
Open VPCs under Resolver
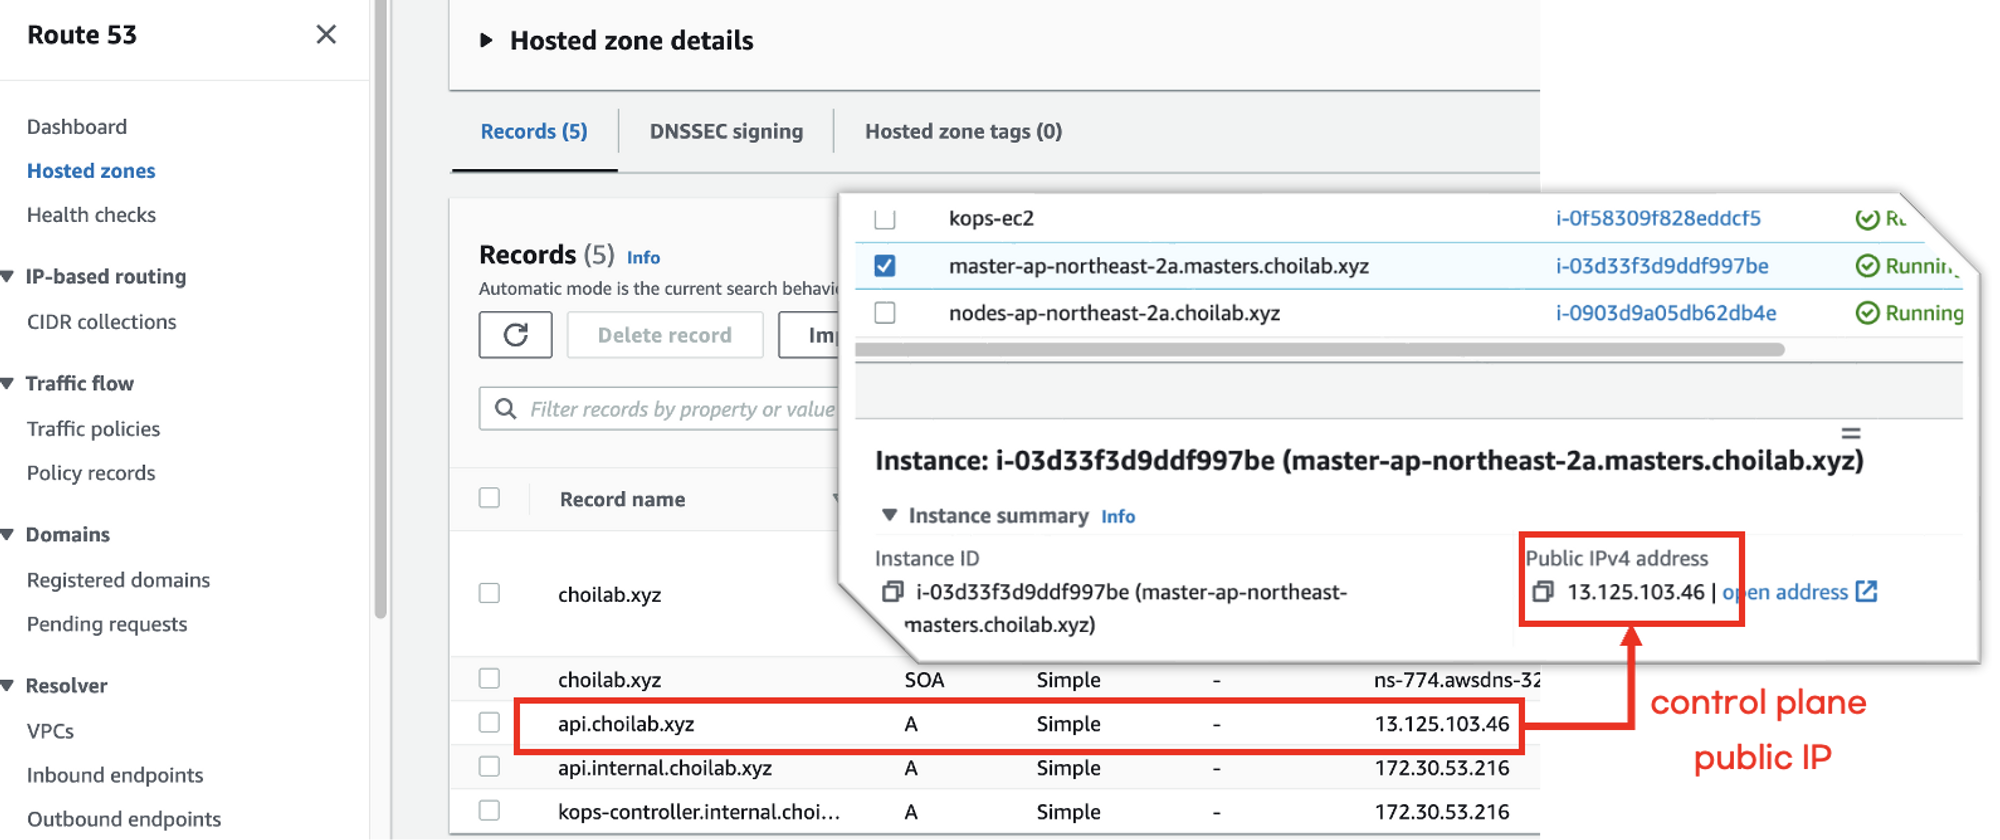(50, 731)
